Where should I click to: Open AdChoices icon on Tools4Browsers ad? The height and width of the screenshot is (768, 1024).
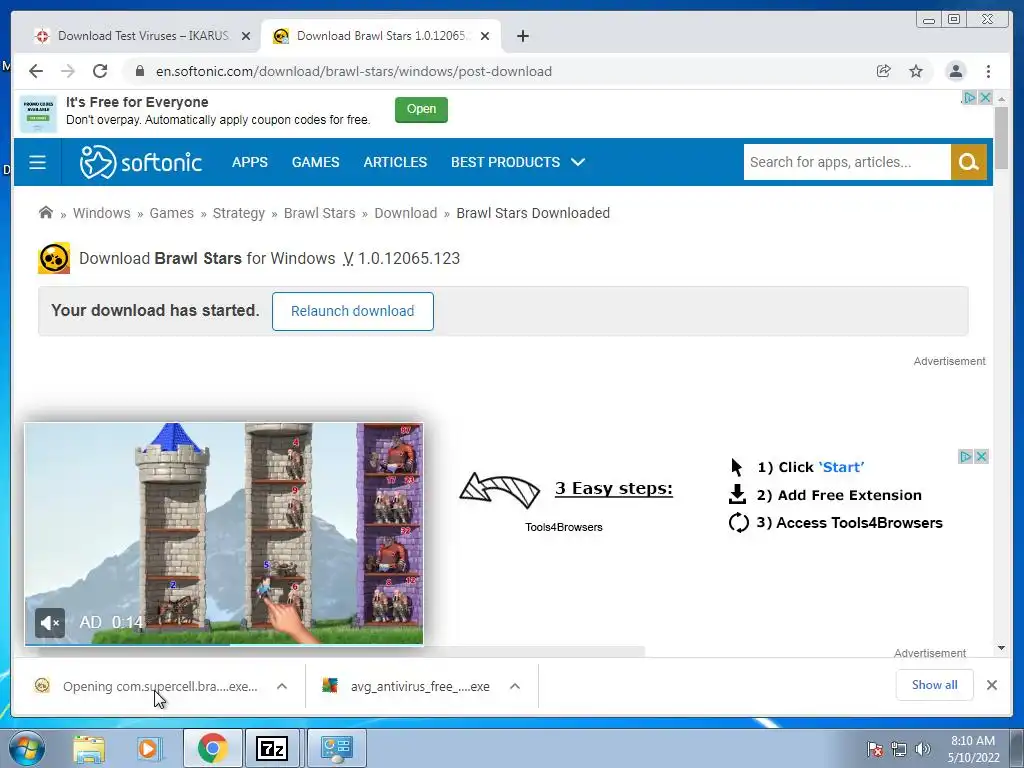(x=965, y=456)
